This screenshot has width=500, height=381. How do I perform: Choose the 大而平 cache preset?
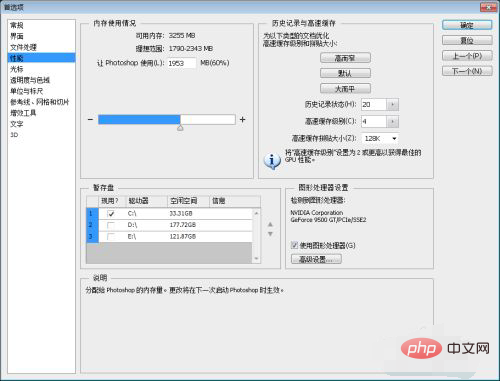coord(345,89)
